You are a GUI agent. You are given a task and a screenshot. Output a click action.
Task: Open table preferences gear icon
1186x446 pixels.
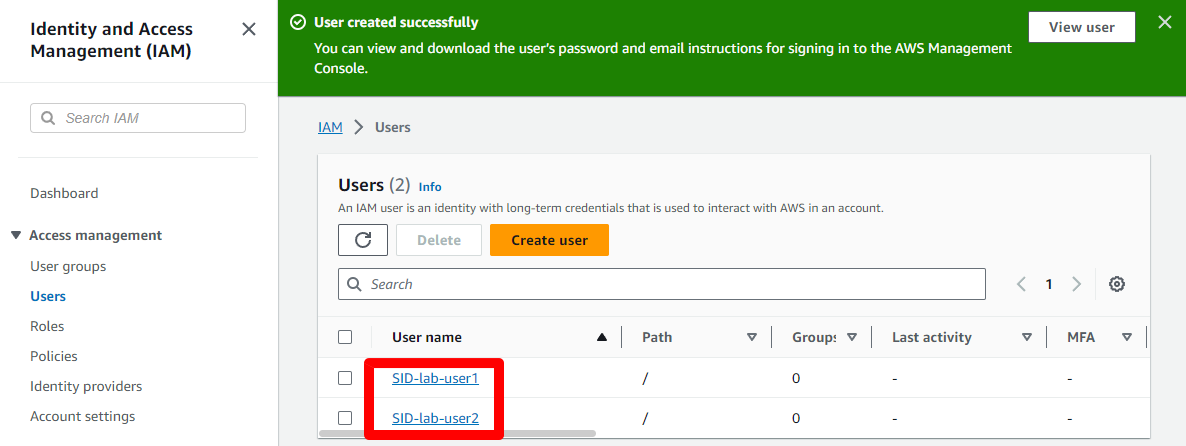click(x=1117, y=284)
